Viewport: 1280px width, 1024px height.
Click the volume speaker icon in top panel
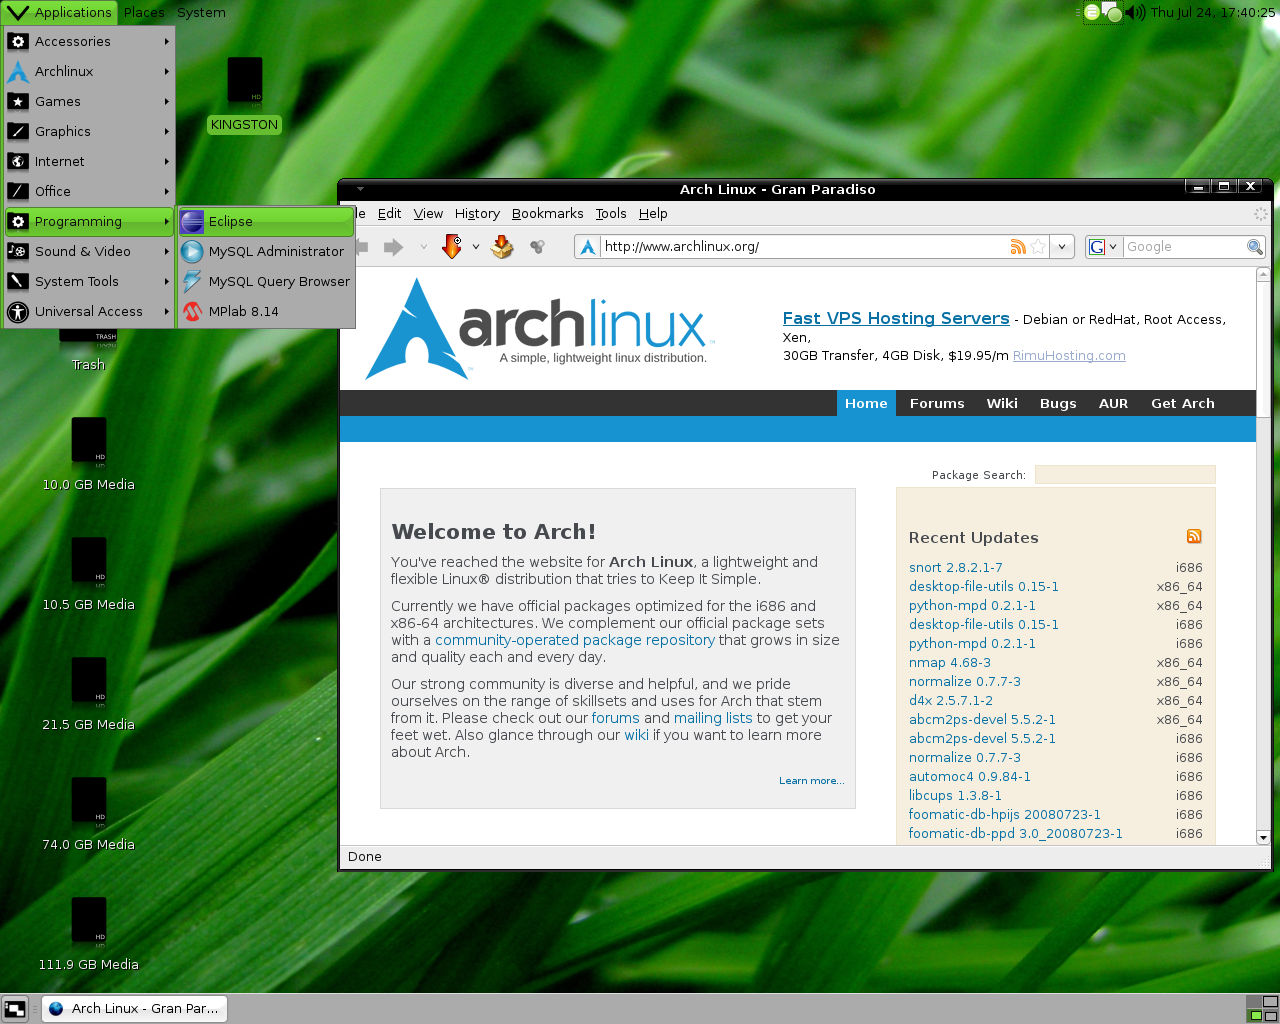coord(1135,12)
